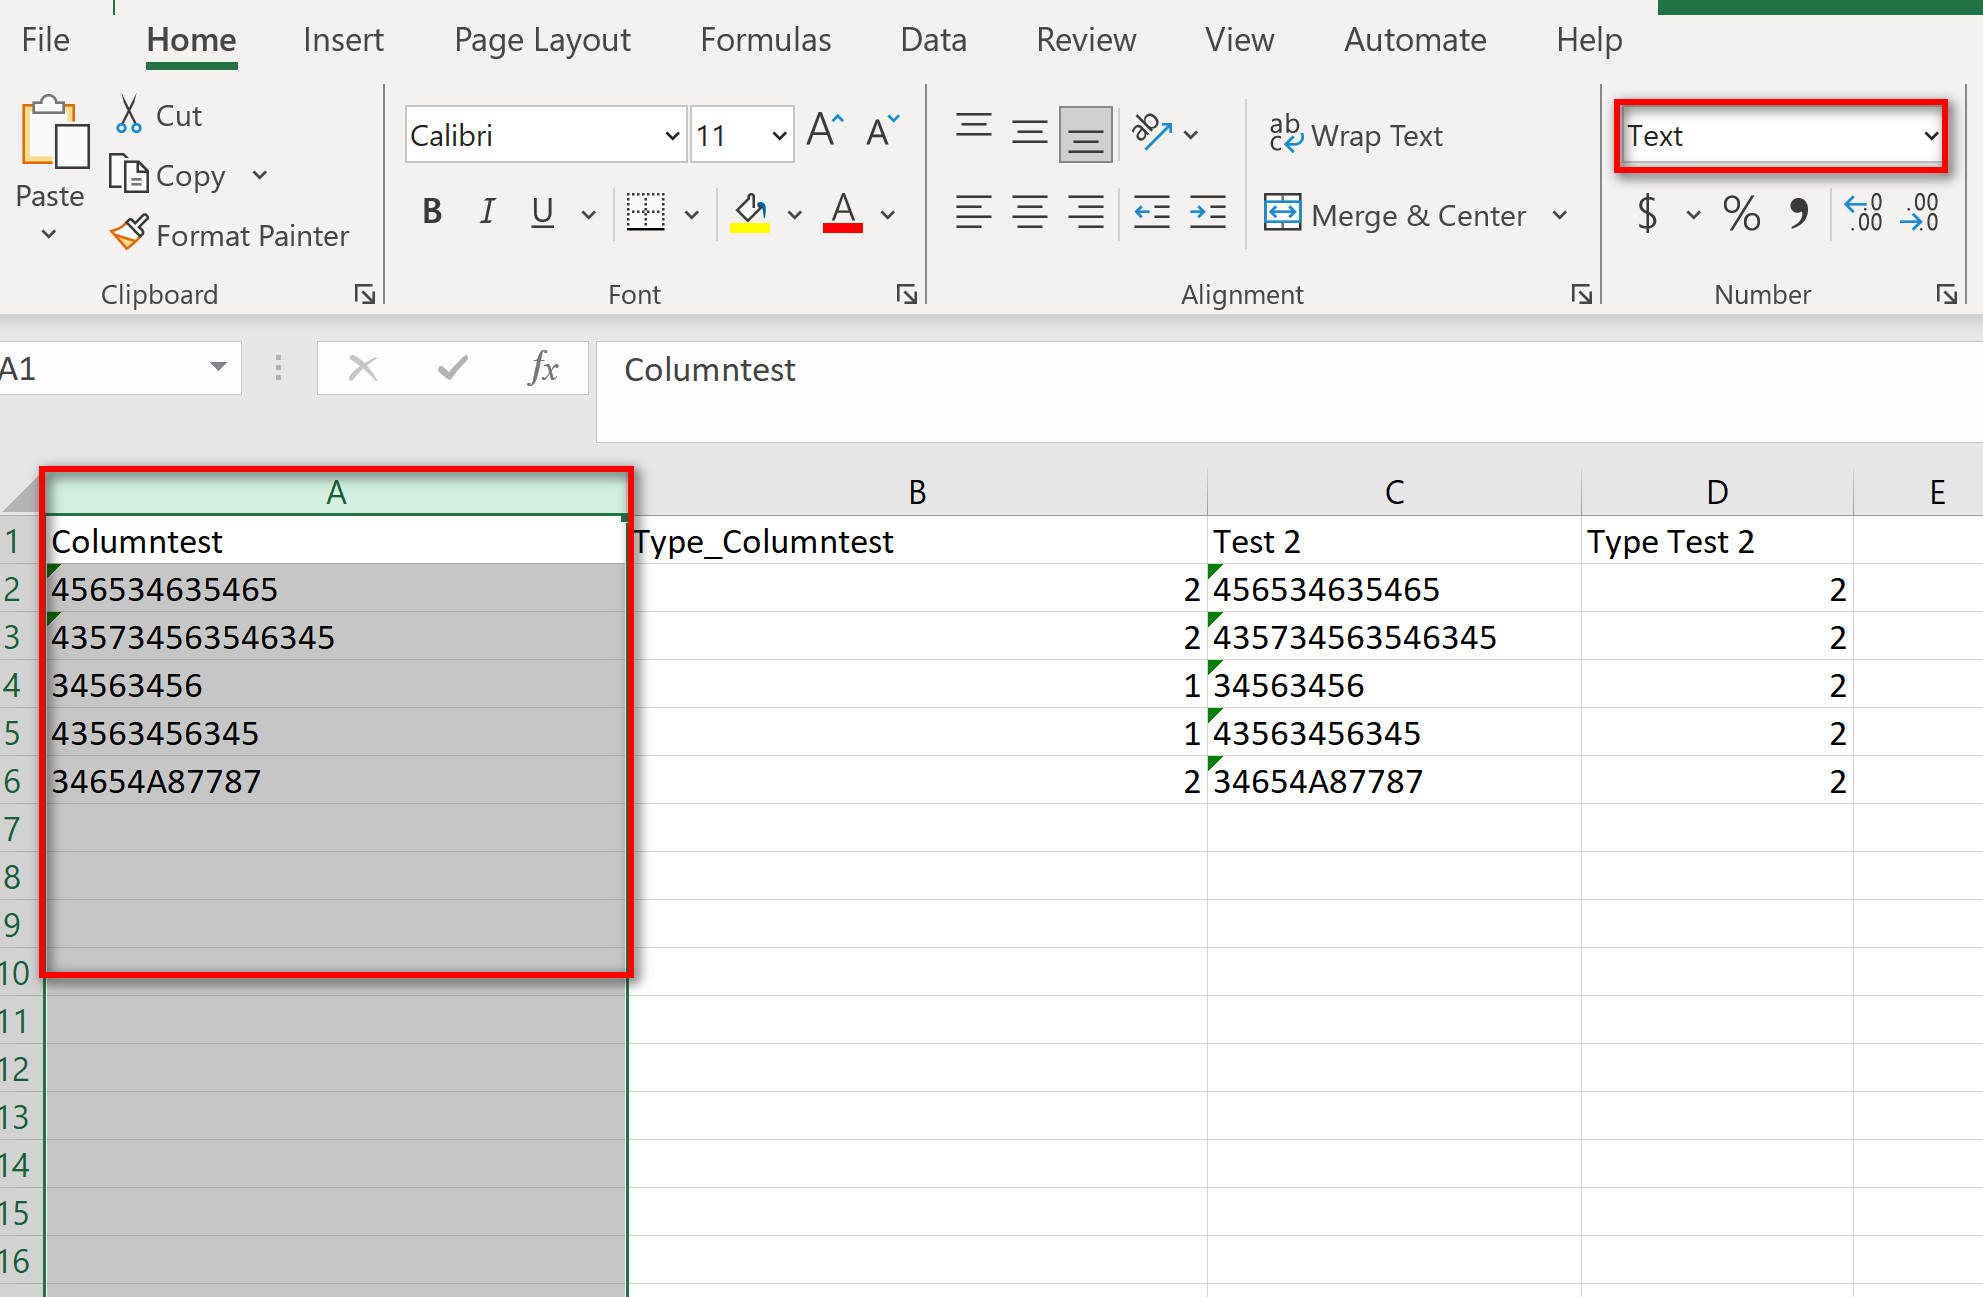
Task: Align text right in cells
Action: [x=1085, y=212]
